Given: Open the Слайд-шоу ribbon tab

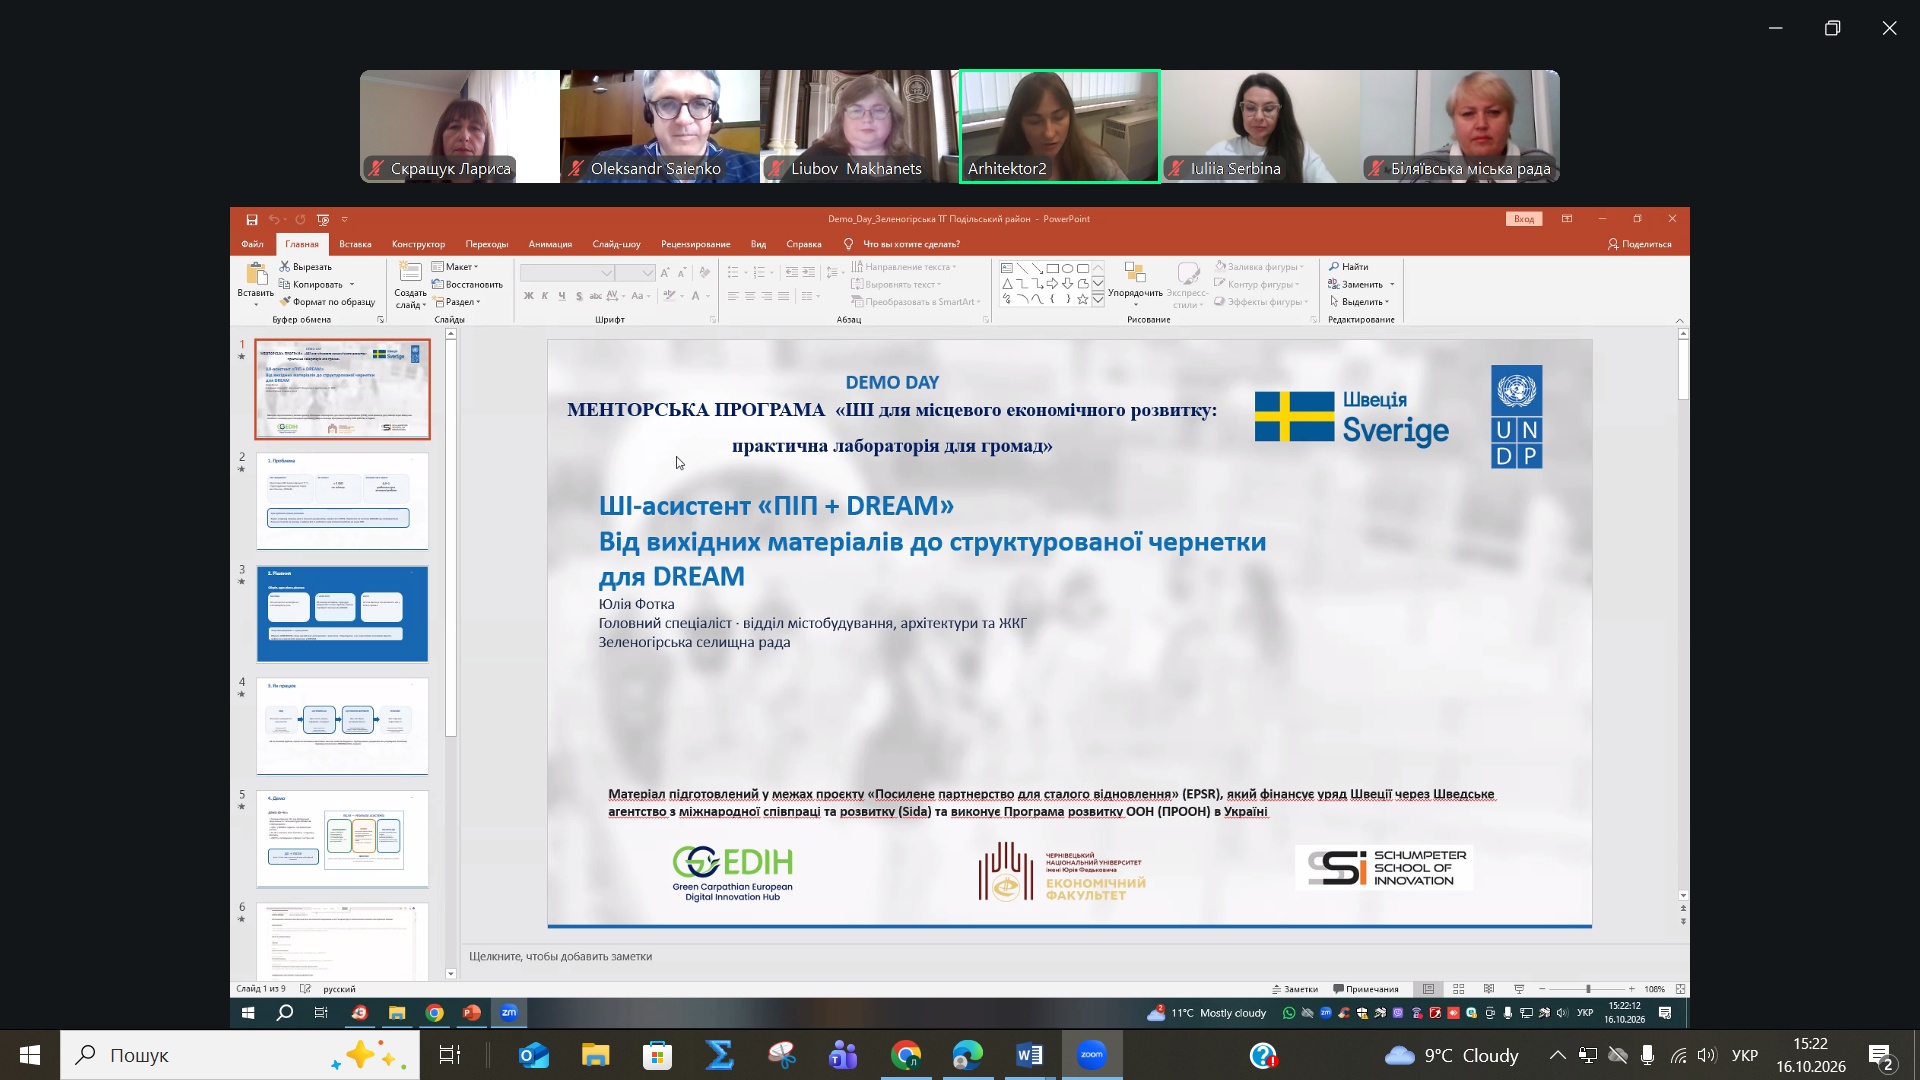Looking at the screenshot, I should click(616, 244).
